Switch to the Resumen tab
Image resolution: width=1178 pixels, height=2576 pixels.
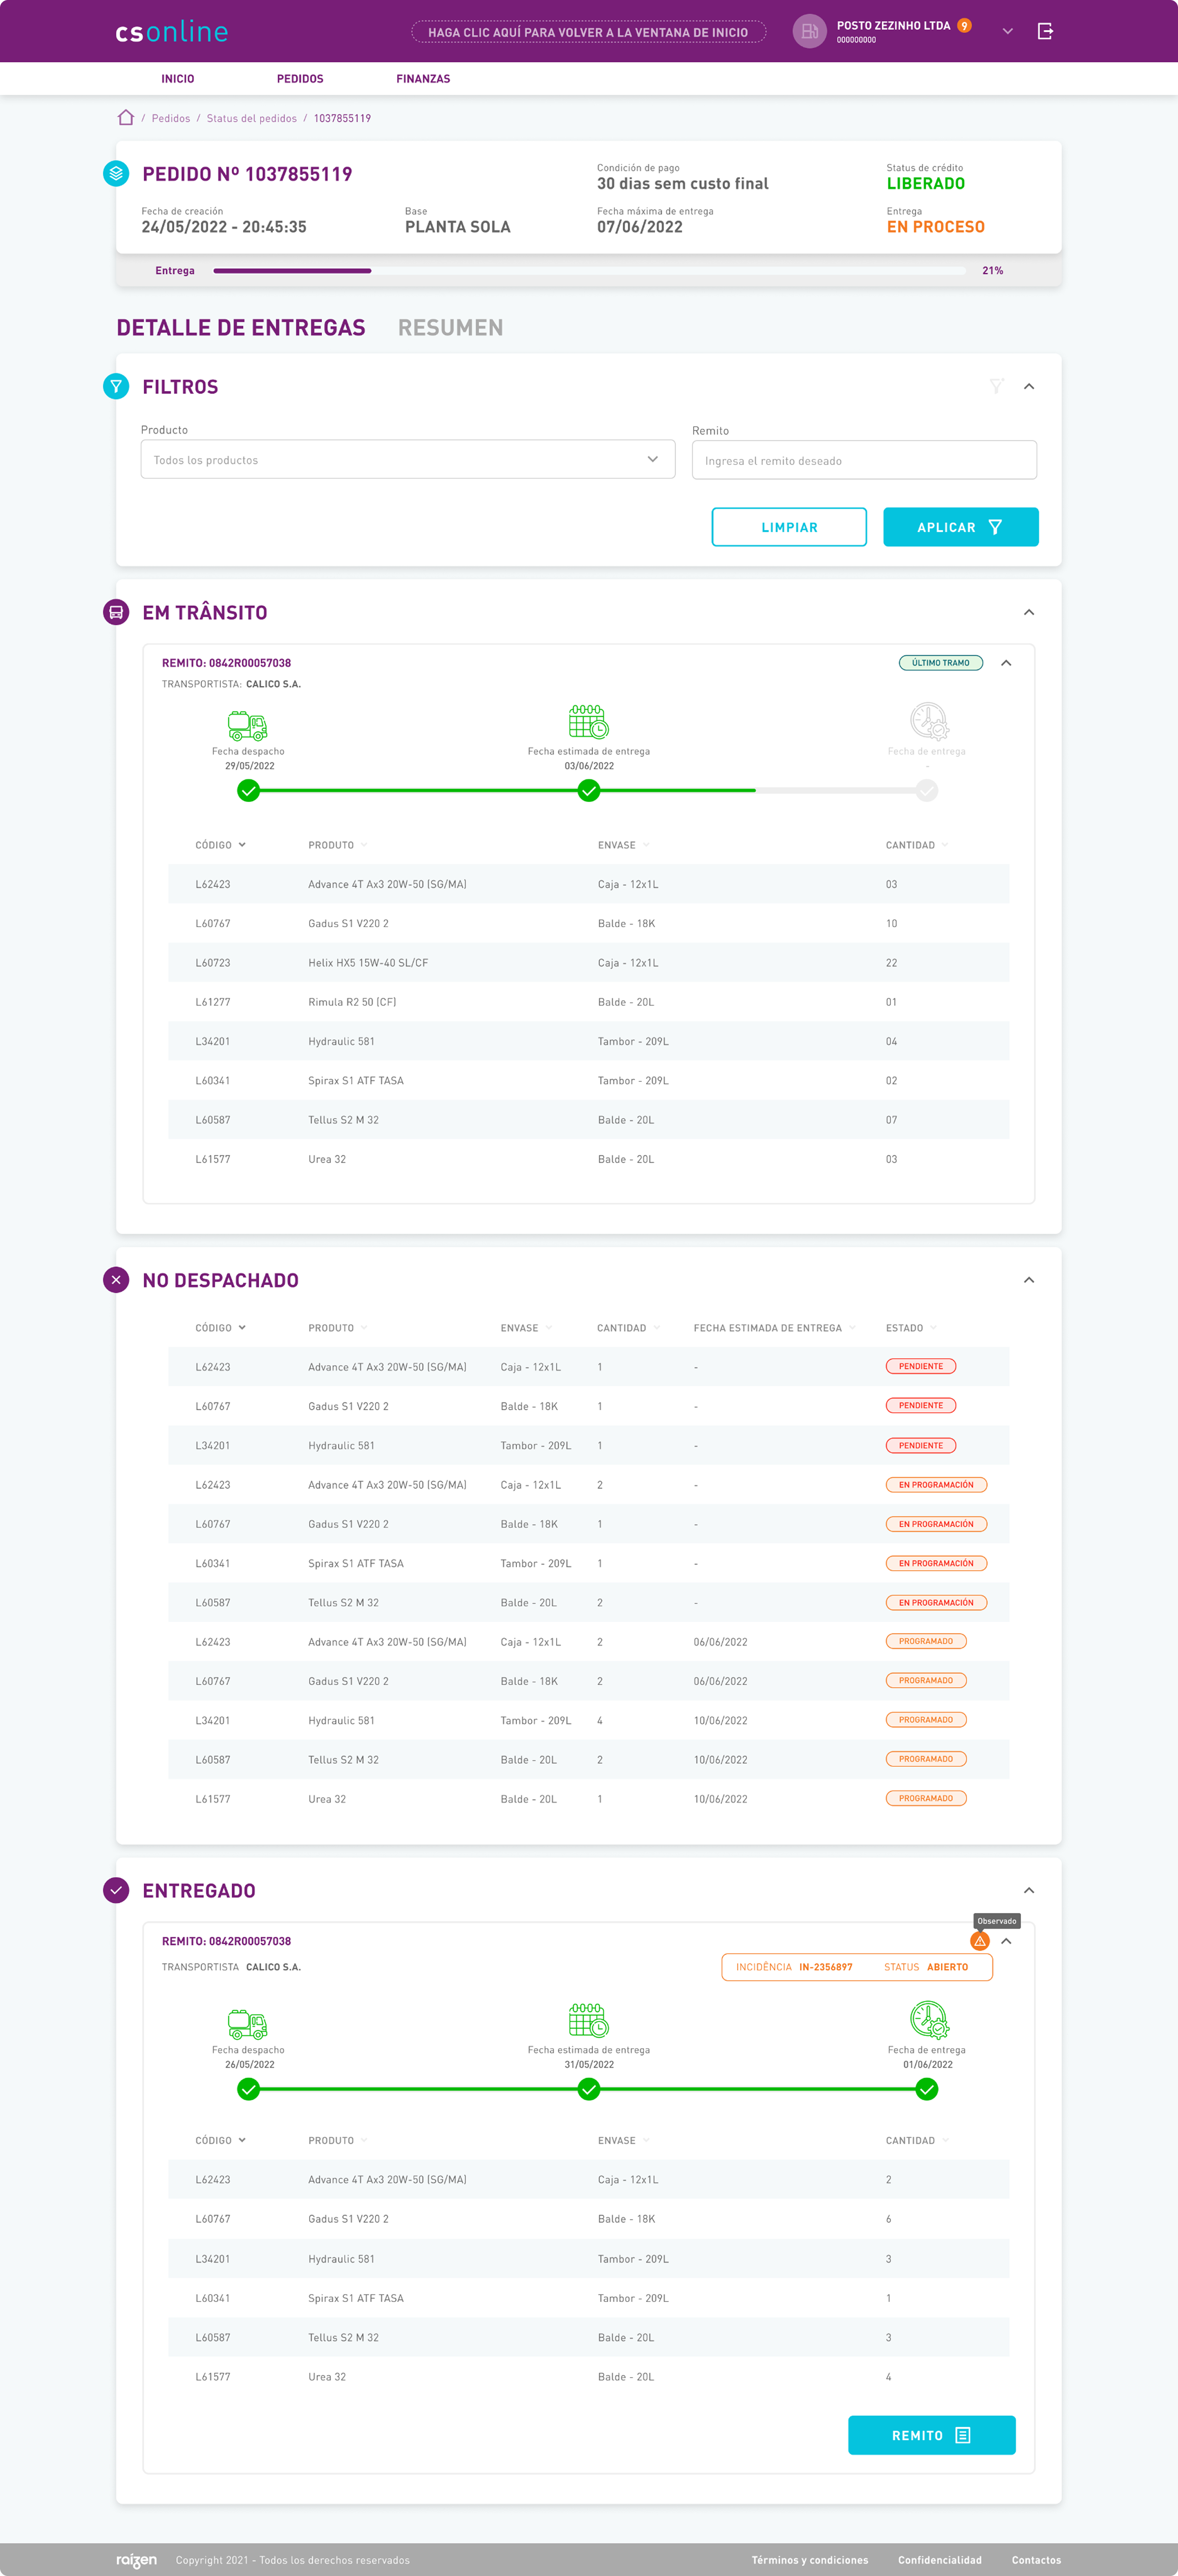point(450,328)
